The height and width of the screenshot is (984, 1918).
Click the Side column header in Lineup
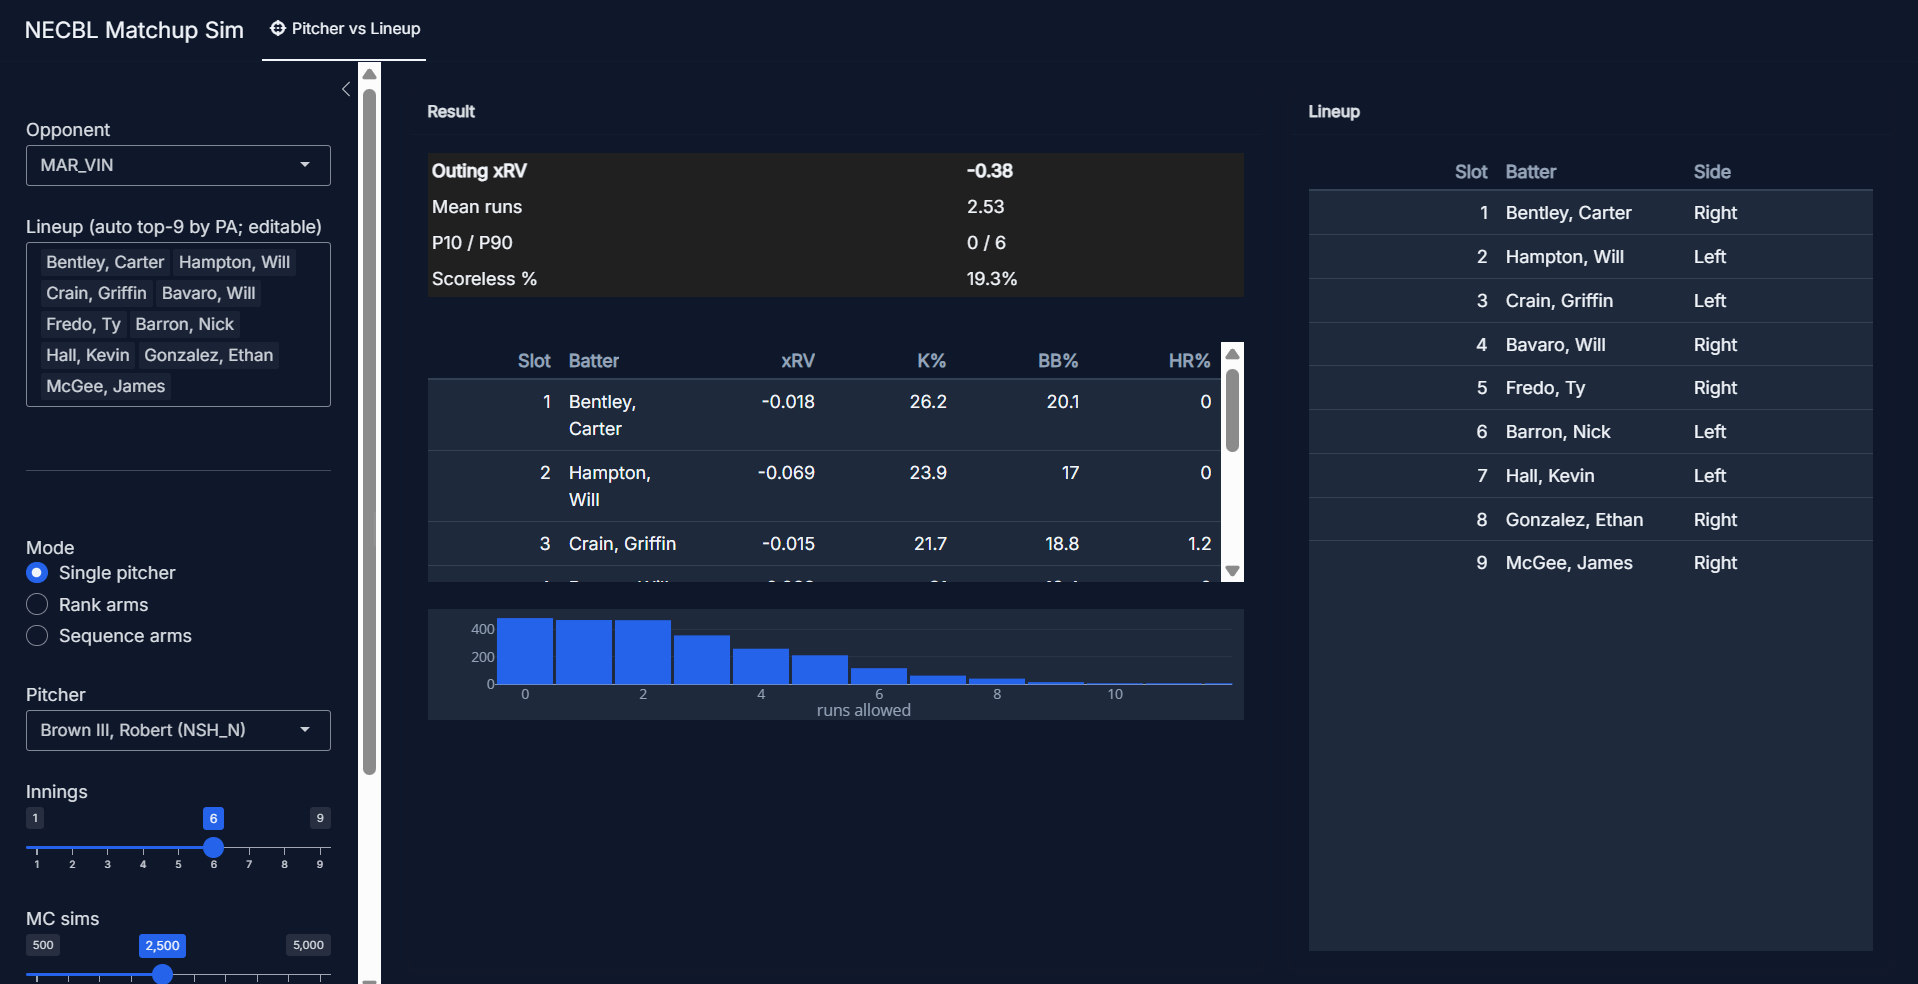pos(1712,172)
